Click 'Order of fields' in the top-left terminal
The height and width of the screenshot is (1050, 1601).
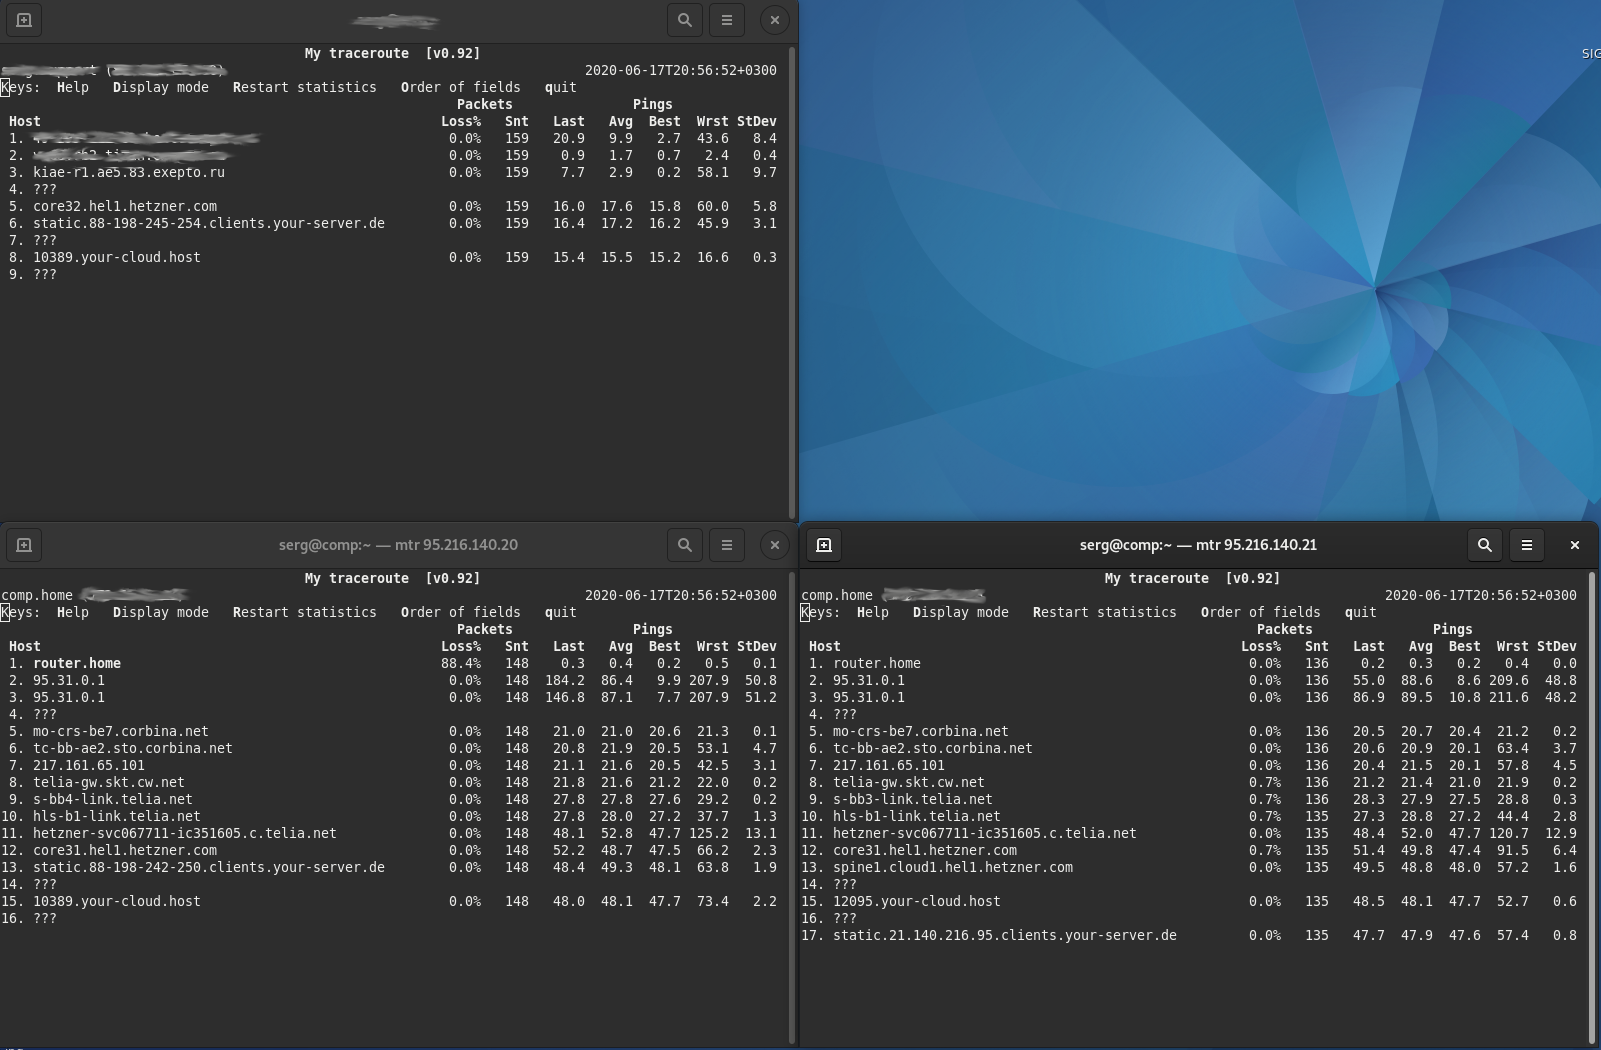461,87
